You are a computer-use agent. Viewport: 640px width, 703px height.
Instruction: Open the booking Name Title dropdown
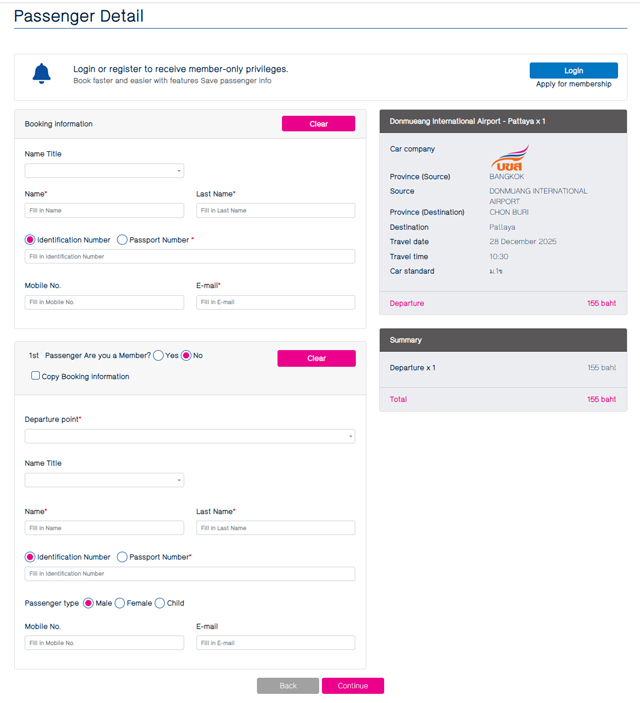(104, 171)
